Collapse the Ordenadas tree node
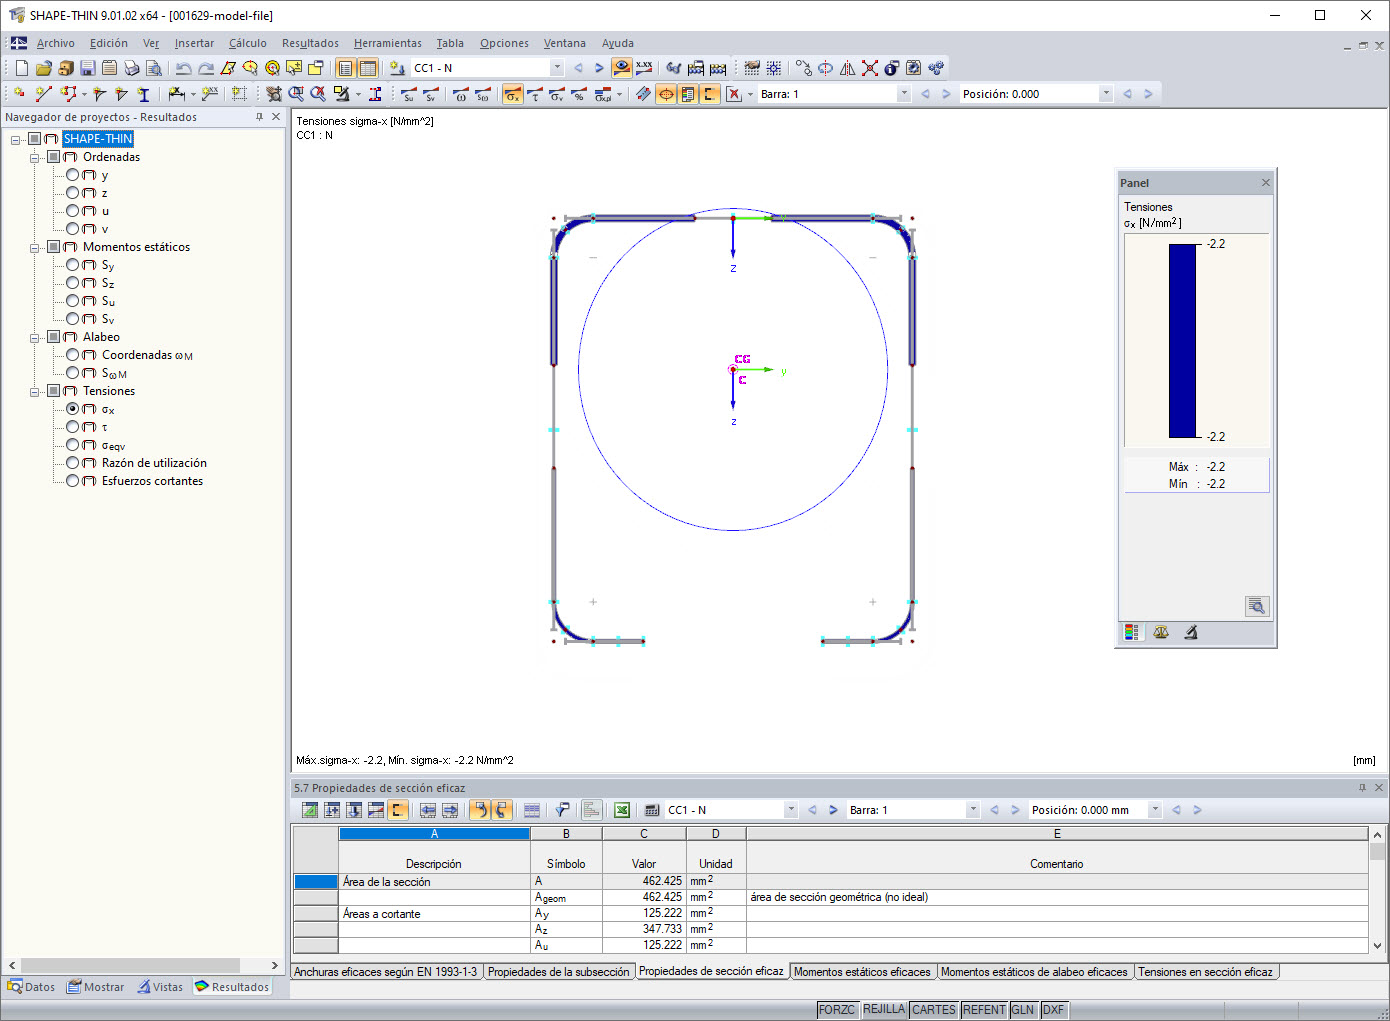 [35, 158]
